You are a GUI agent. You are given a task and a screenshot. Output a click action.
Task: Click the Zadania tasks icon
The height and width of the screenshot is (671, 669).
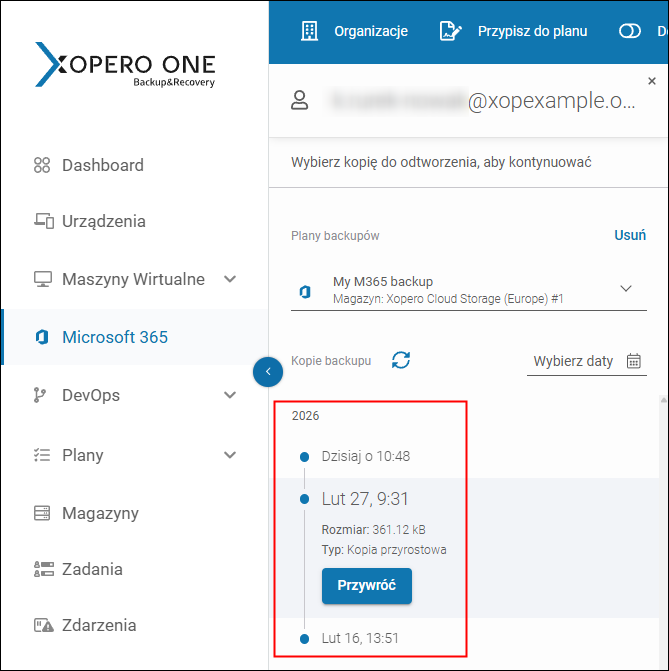tap(44, 569)
